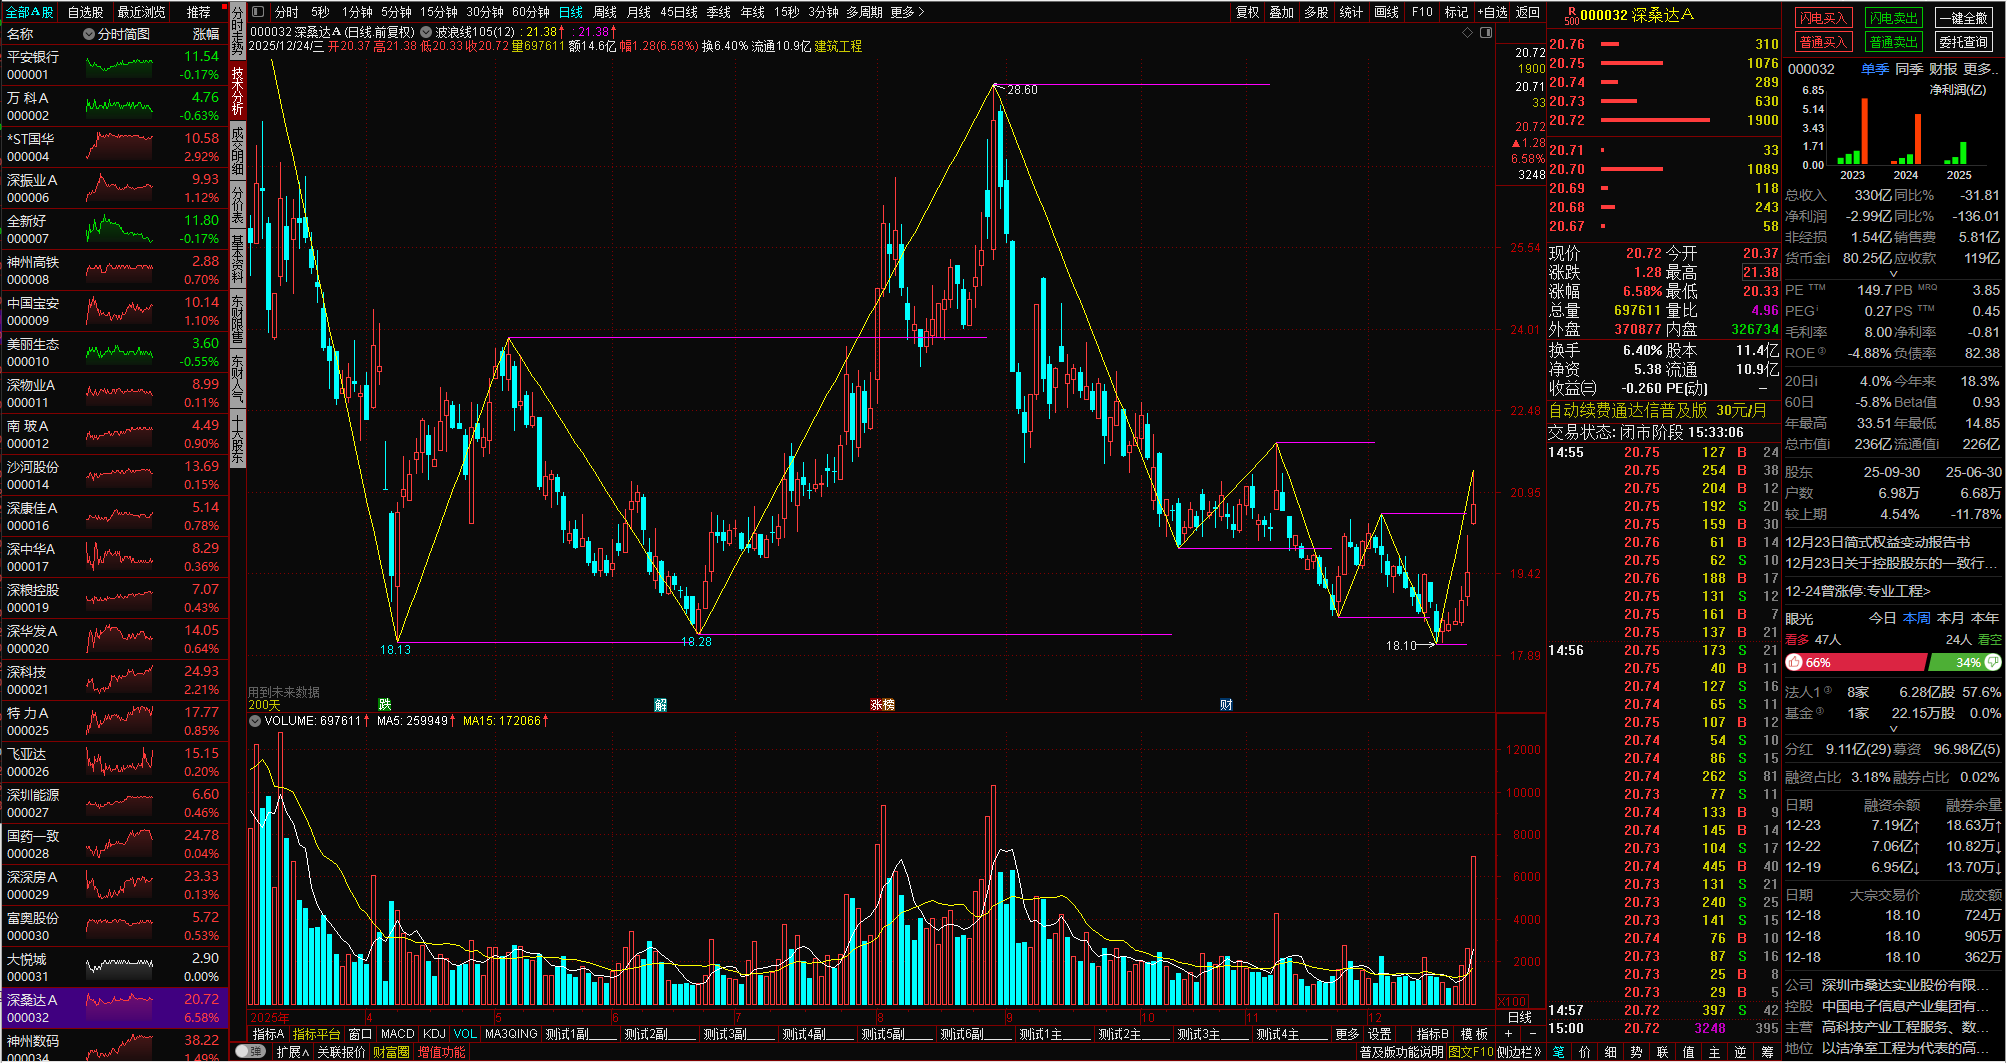The height and width of the screenshot is (1063, 2007).
Task: Open 12月23日简式权益变动报告书 announcement link
Action: pyautogui.click(x=1877, y=542)
